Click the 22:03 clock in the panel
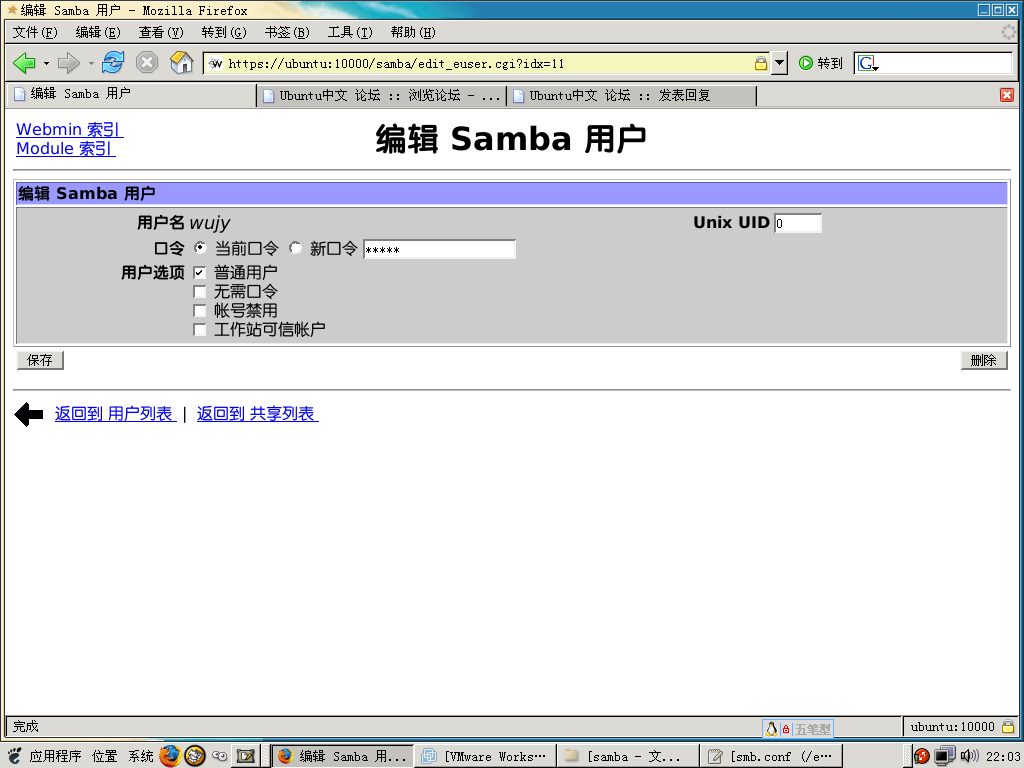 tap(1002, 756)
